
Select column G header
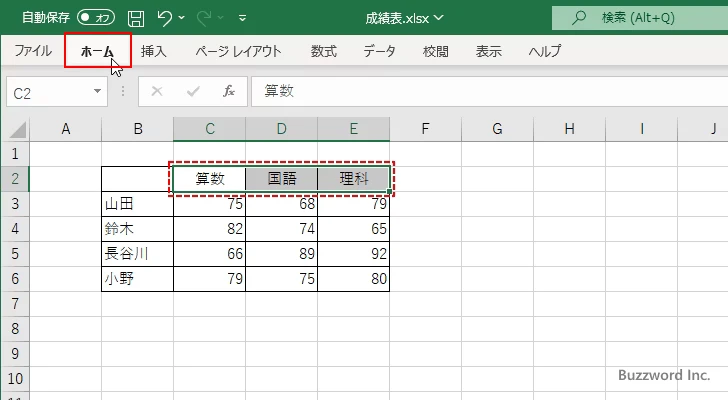click(497, 129)
